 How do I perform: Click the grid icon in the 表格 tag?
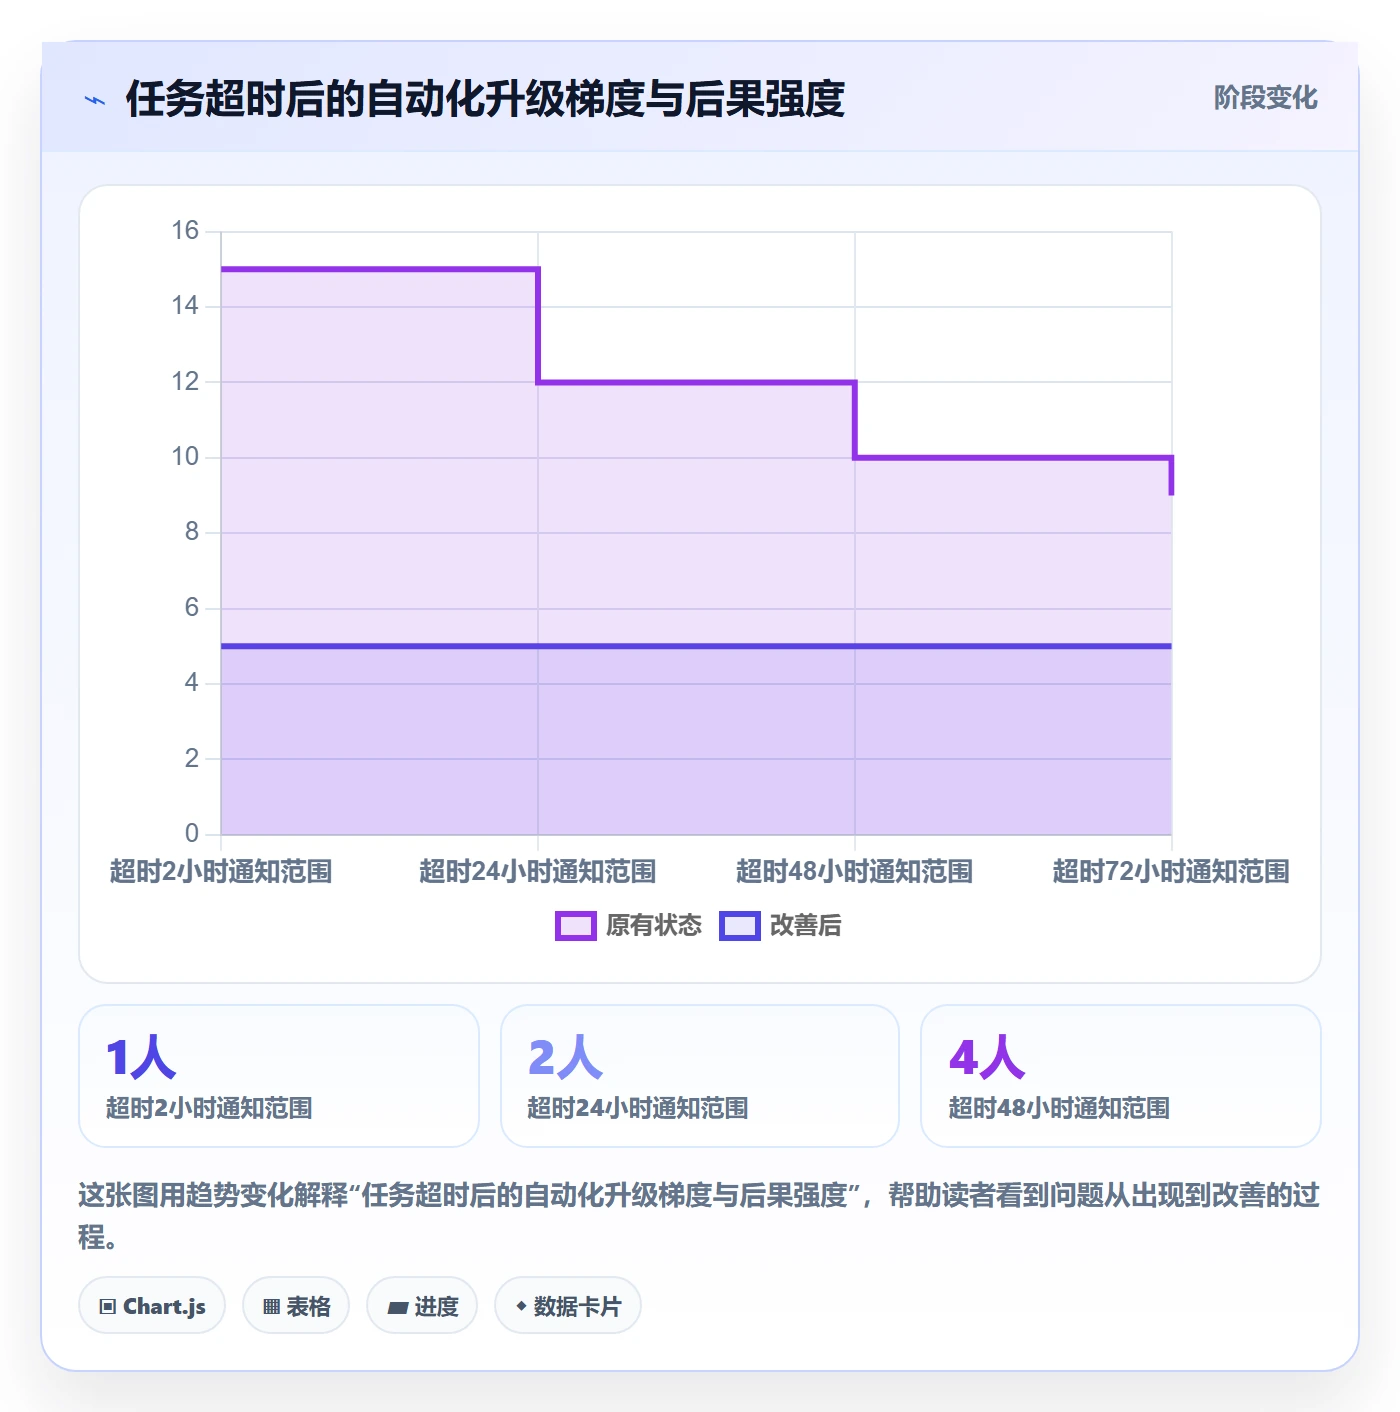pos(271,1307)
